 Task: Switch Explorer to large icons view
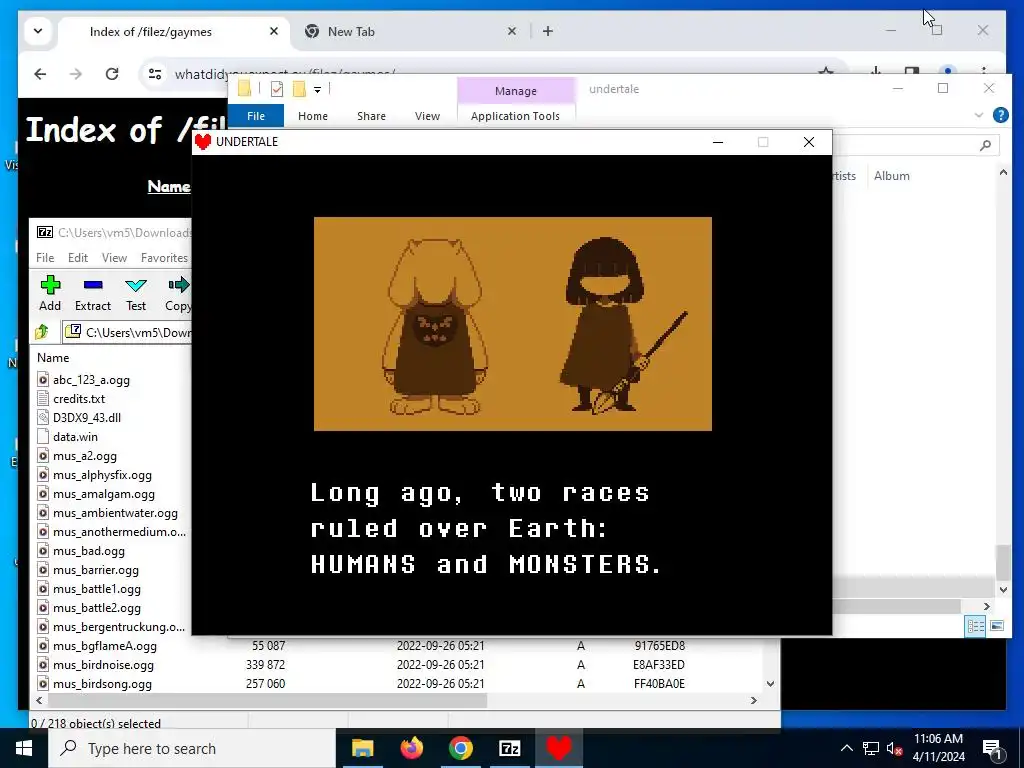click(x=997, y=626)
